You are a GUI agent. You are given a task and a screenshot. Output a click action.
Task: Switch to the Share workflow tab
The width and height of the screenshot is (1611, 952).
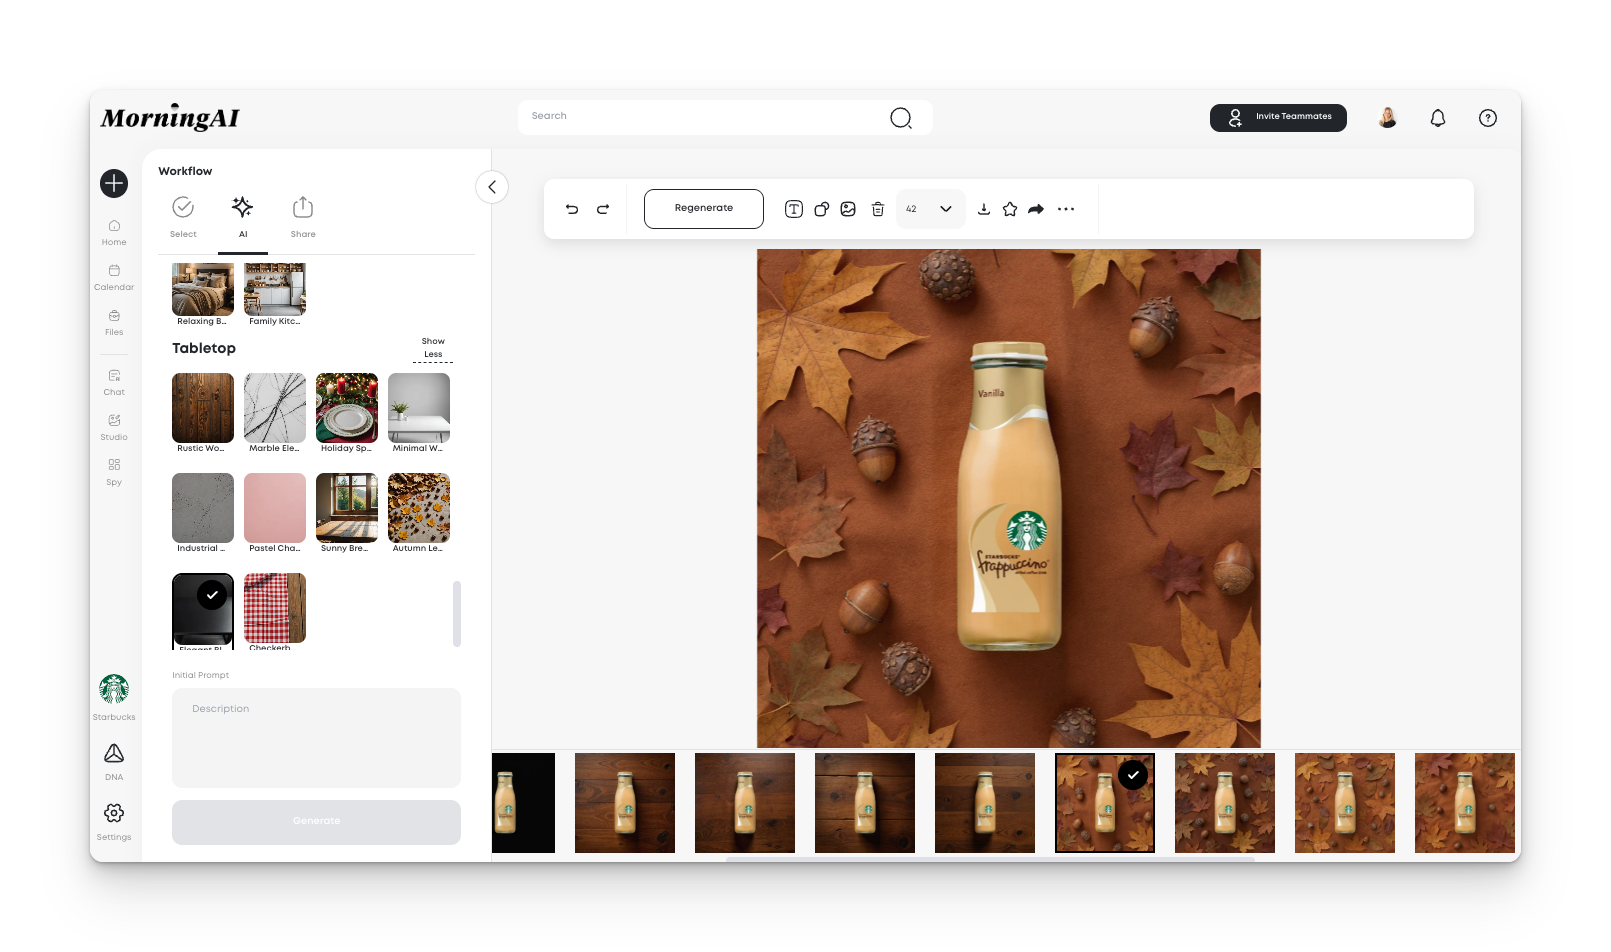pos(303,216)
